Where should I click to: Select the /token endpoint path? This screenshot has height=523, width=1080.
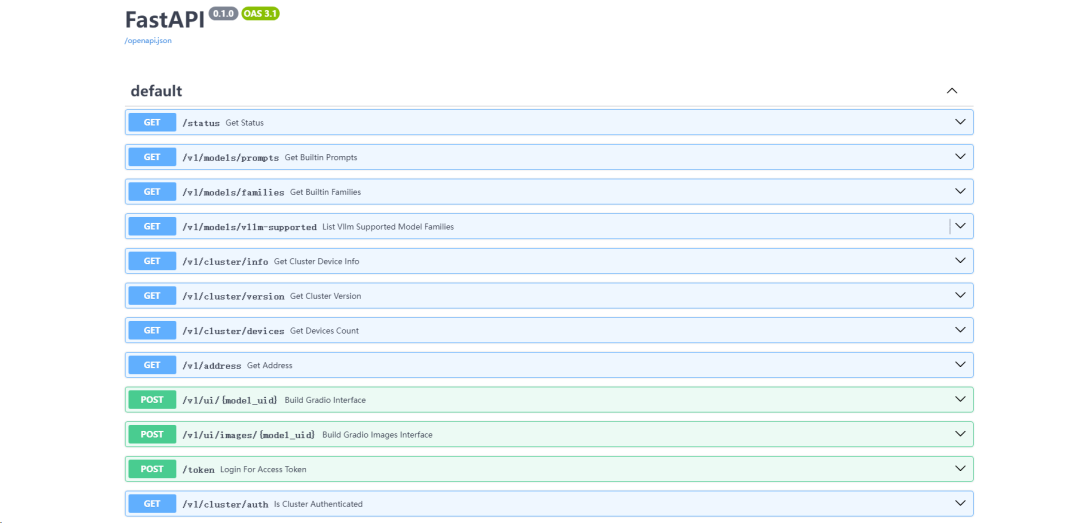click(x=198, y=470)
